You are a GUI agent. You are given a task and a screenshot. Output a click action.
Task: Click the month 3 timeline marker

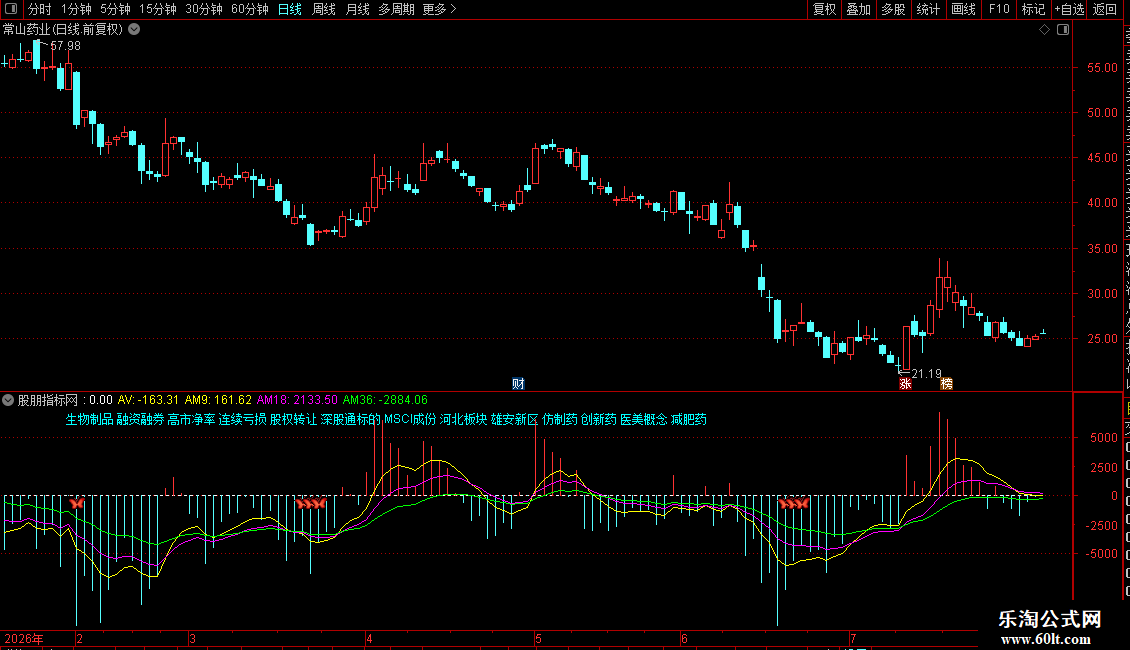point(192,639)
